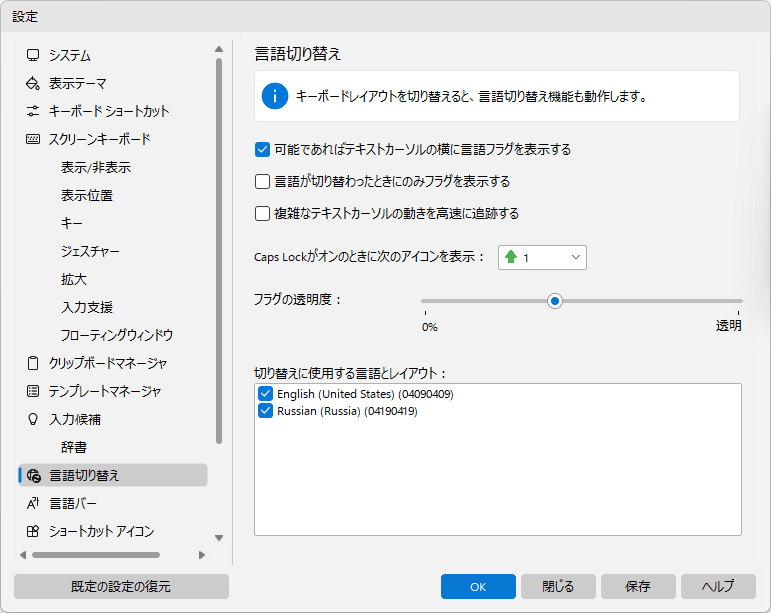Click sidebar horizontal scroll right arrow
771x613 pixels.
click(202, 555)
